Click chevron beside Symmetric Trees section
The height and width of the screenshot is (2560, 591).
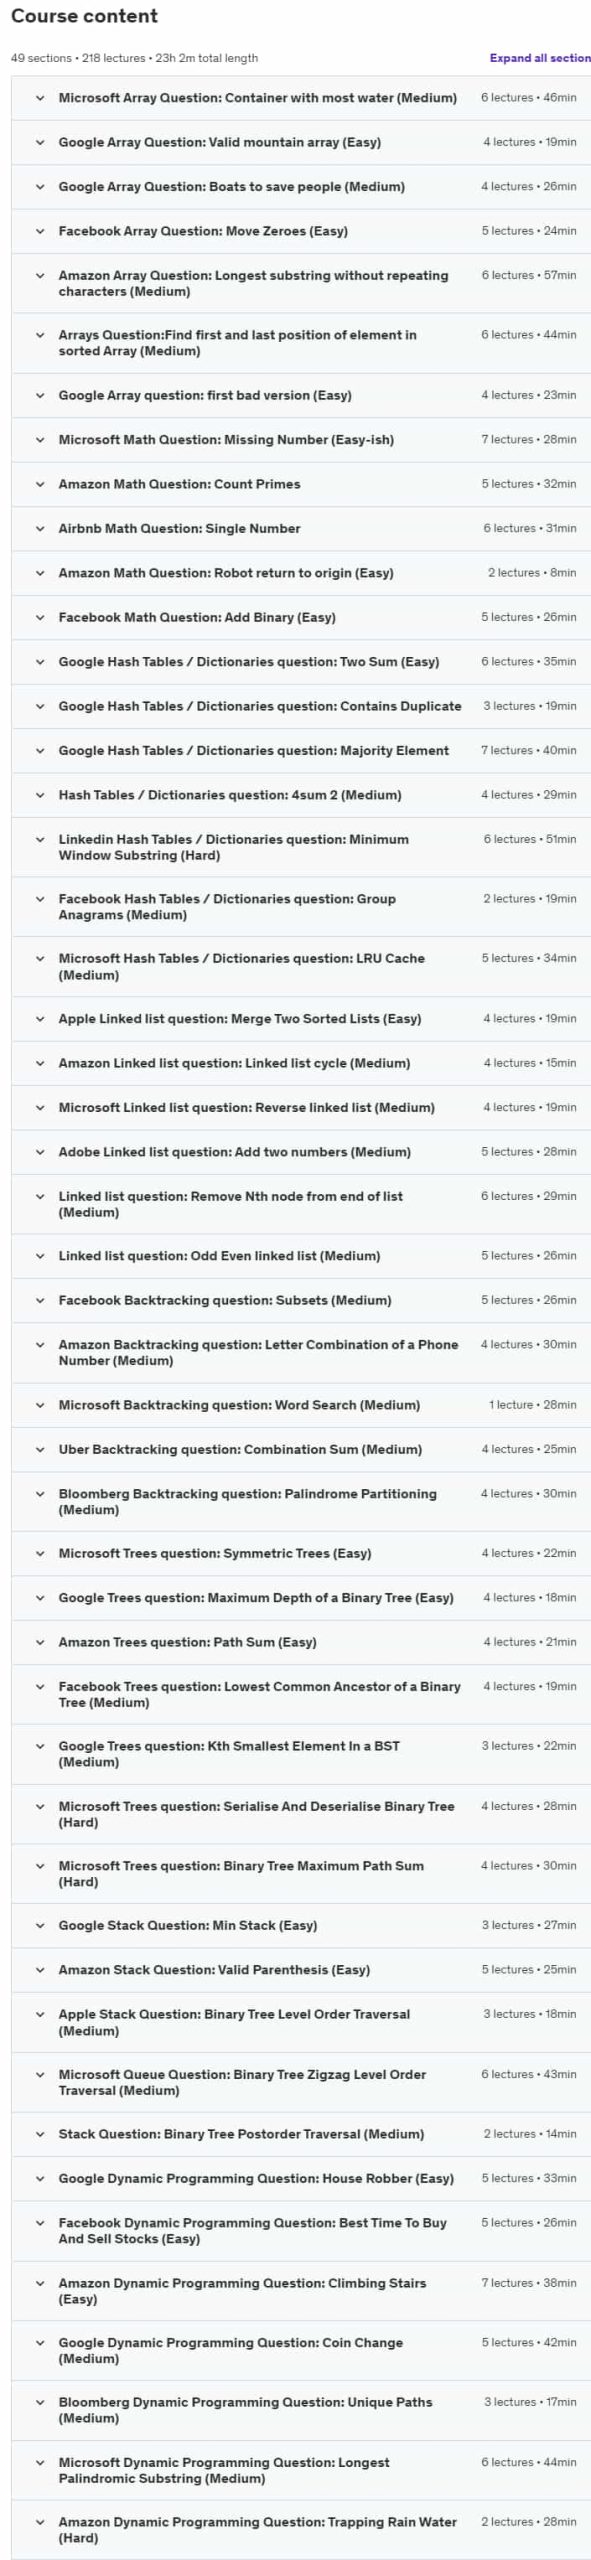coord(40,1554)
